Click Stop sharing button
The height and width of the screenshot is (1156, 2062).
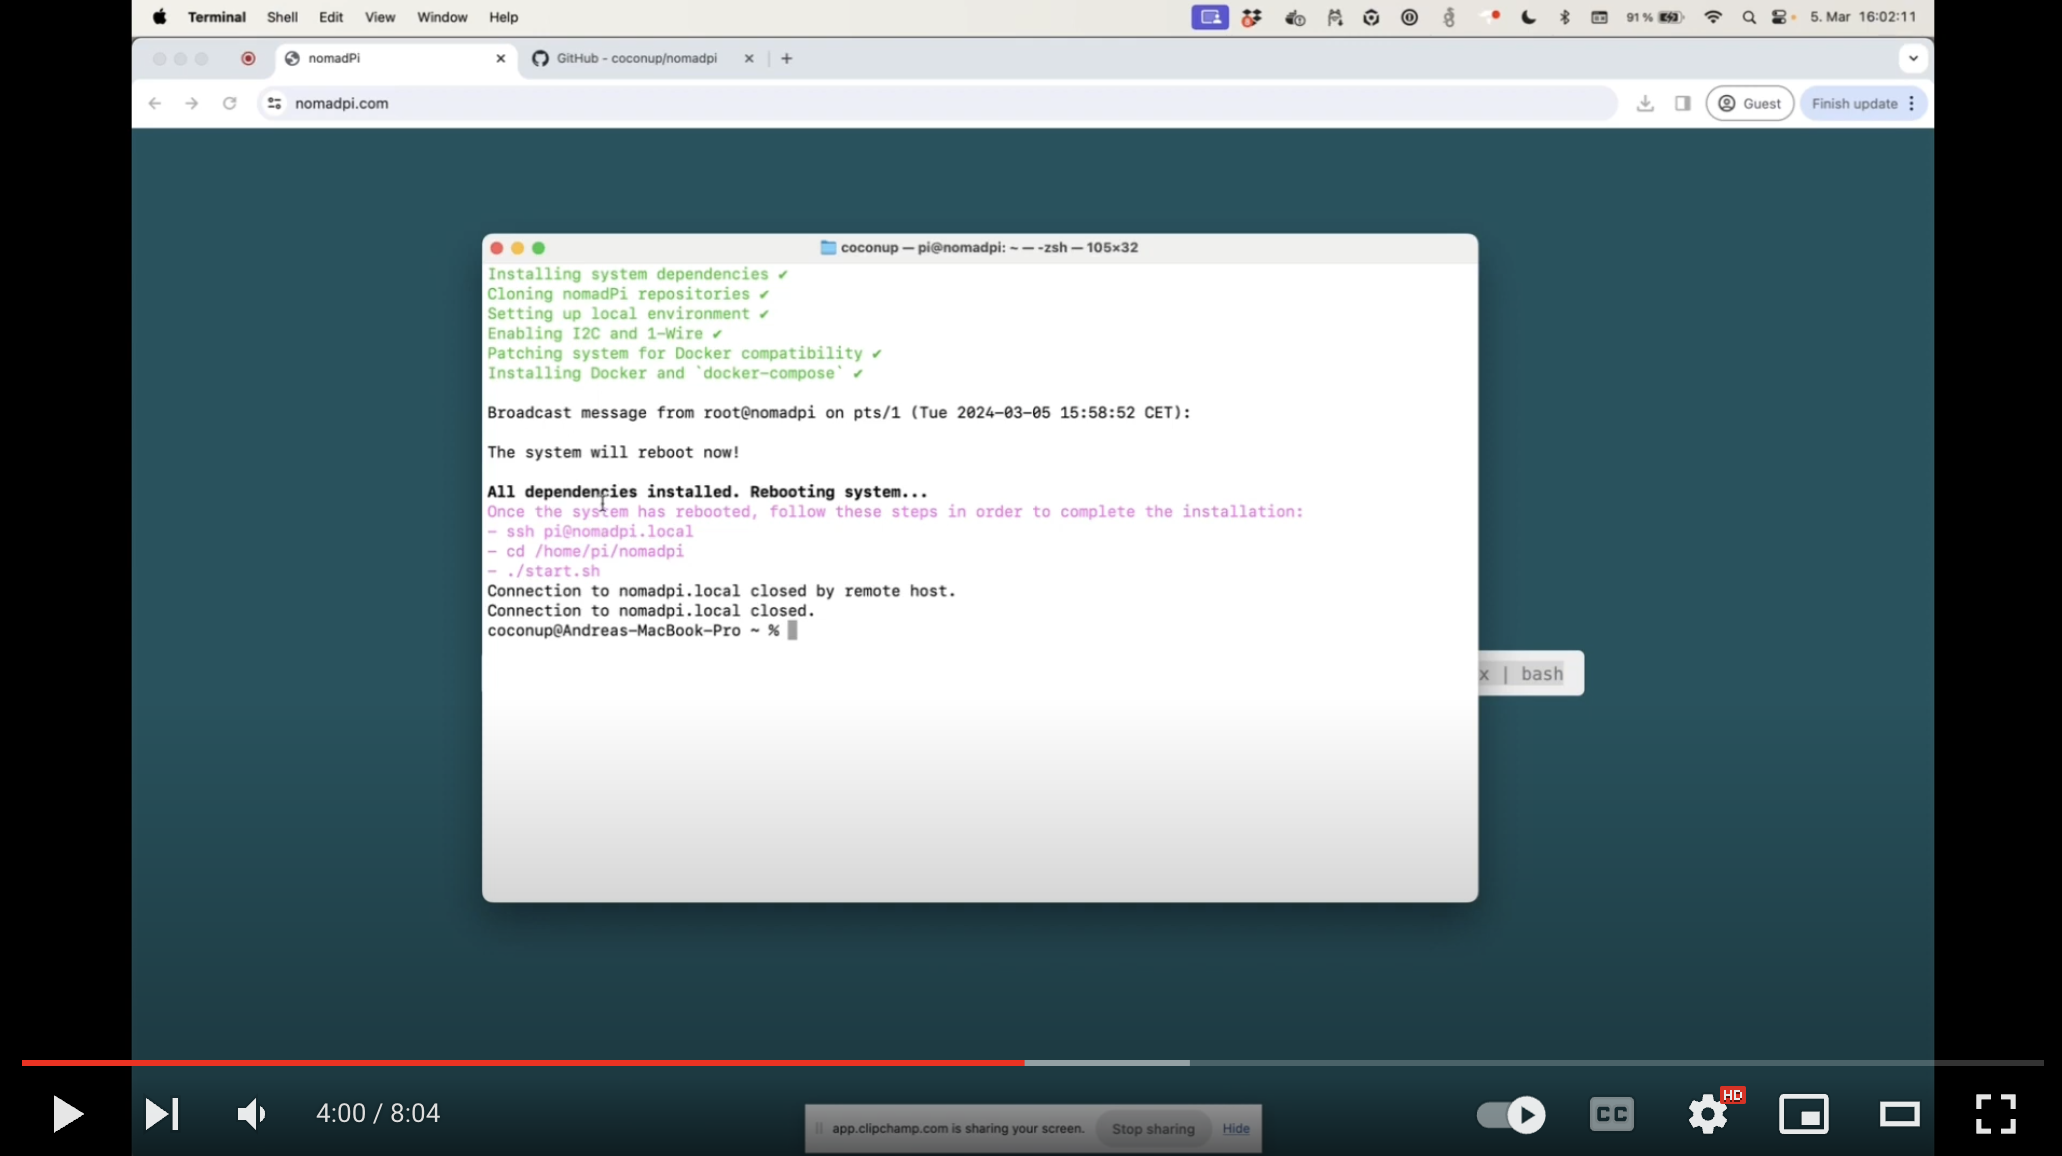tap(1153, 1128)
